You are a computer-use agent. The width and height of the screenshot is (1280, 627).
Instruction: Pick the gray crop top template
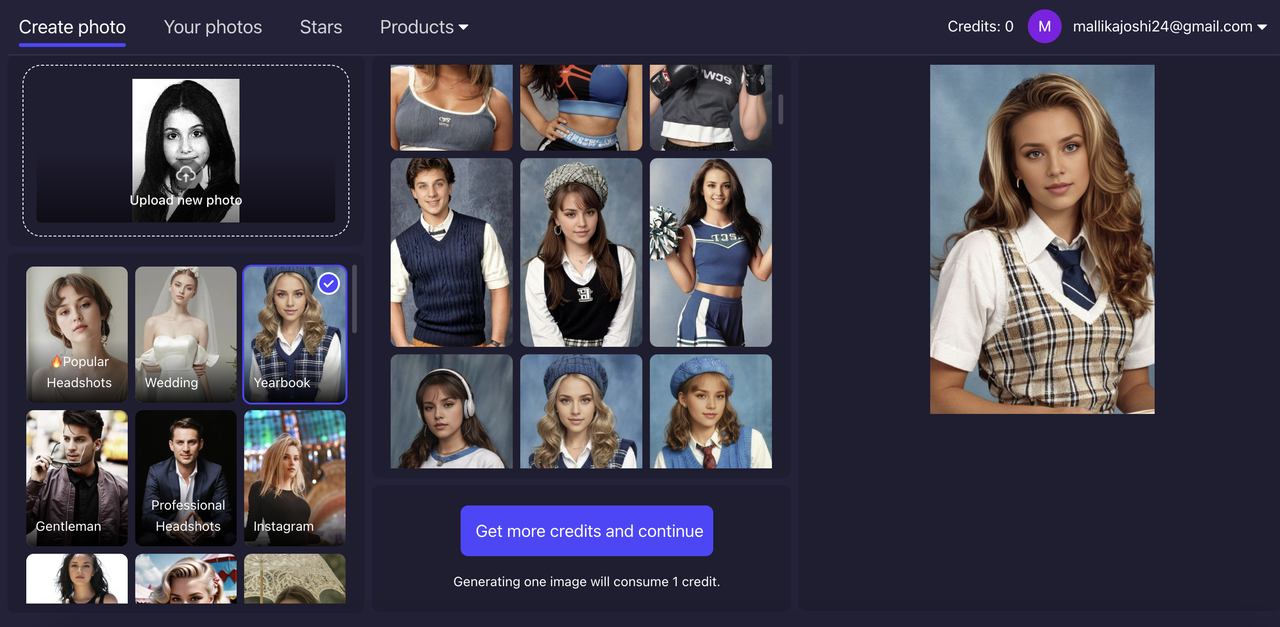(451, 107)
